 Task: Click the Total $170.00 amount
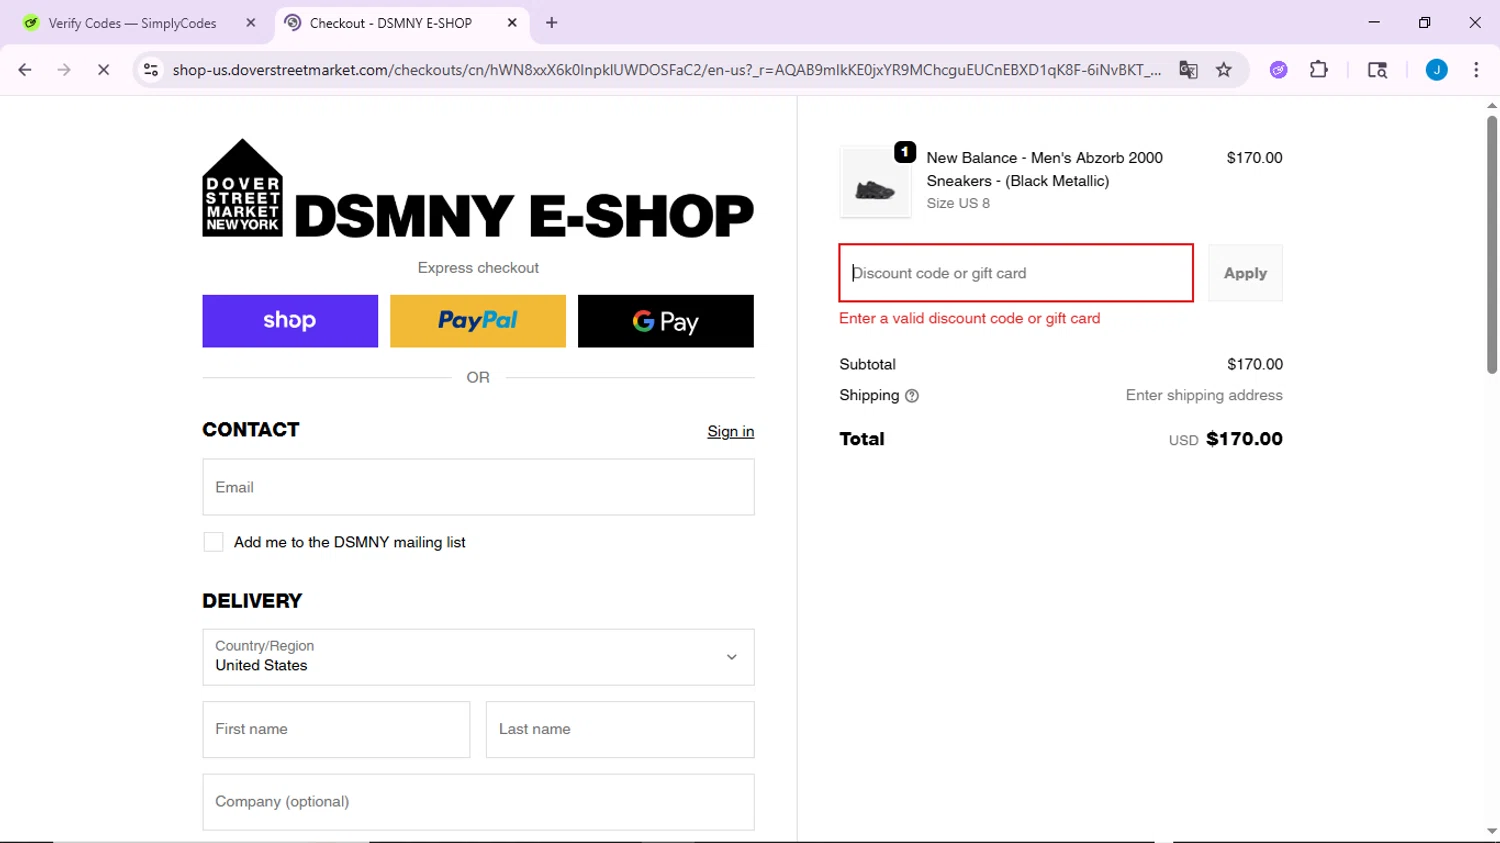tap(1244, 439)
